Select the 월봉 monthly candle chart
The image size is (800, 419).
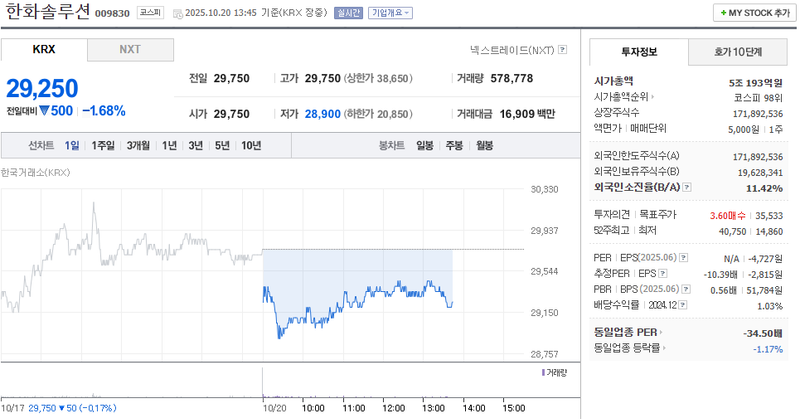[484, 145]
